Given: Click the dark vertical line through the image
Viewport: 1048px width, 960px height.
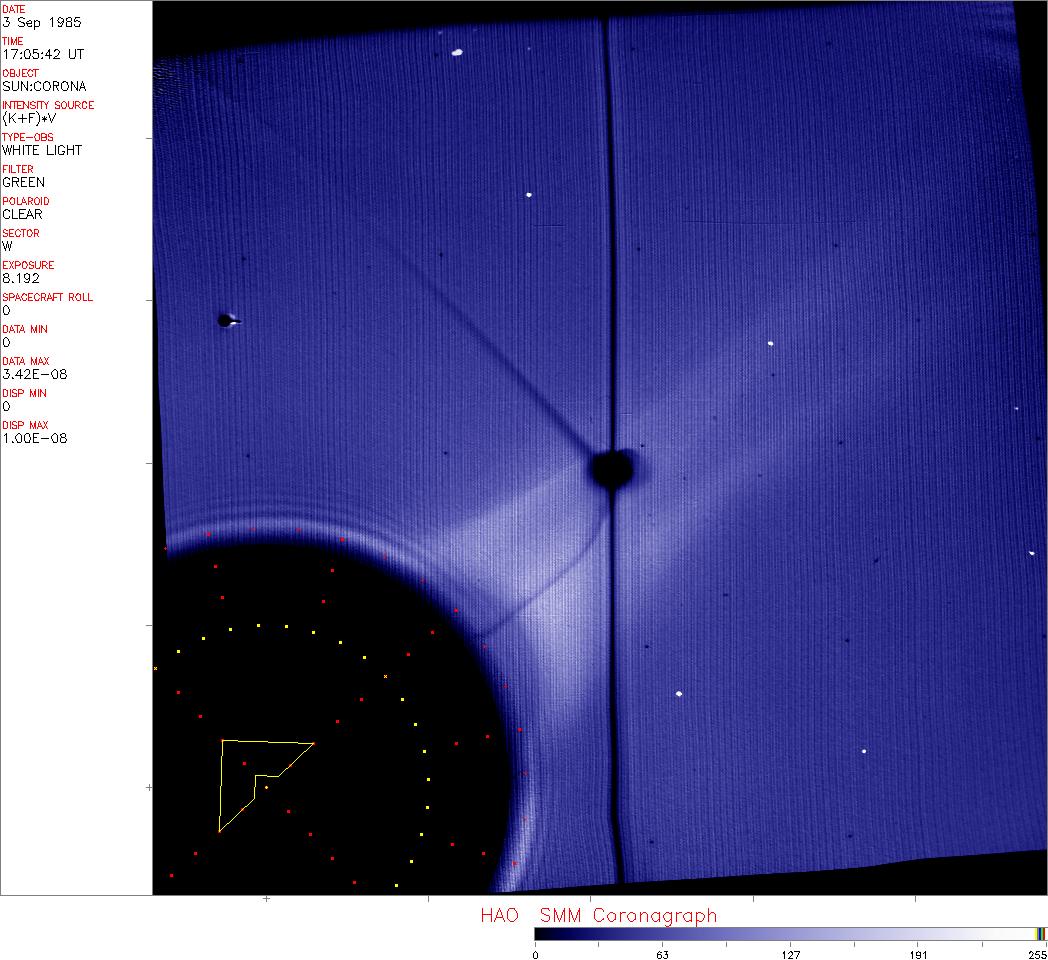Looking at the screenshot, I should [610, 250].
